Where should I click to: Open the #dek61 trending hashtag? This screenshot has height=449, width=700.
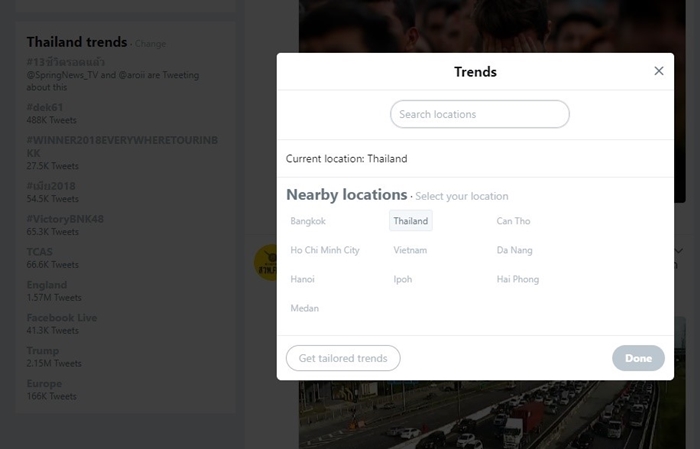(x=45, y=107)
